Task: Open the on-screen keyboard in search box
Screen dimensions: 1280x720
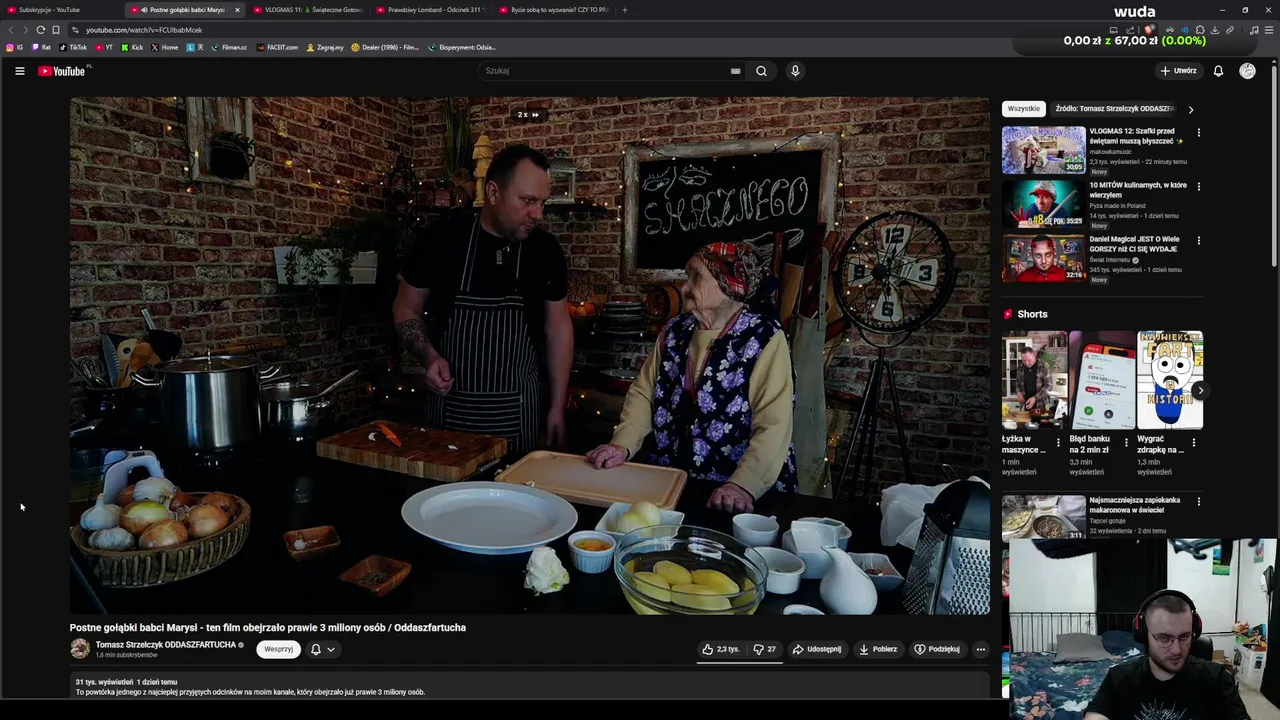Action: point(735,71)
